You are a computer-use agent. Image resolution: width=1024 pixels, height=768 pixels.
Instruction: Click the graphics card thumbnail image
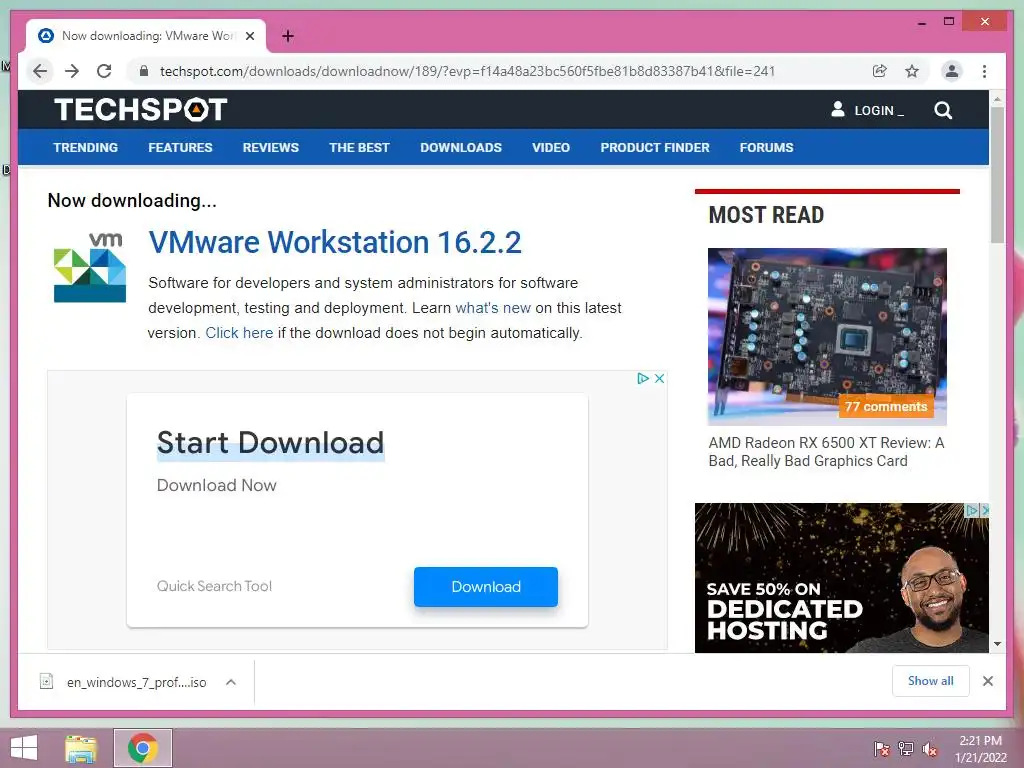pyautogui.click(x=827, y=336)
